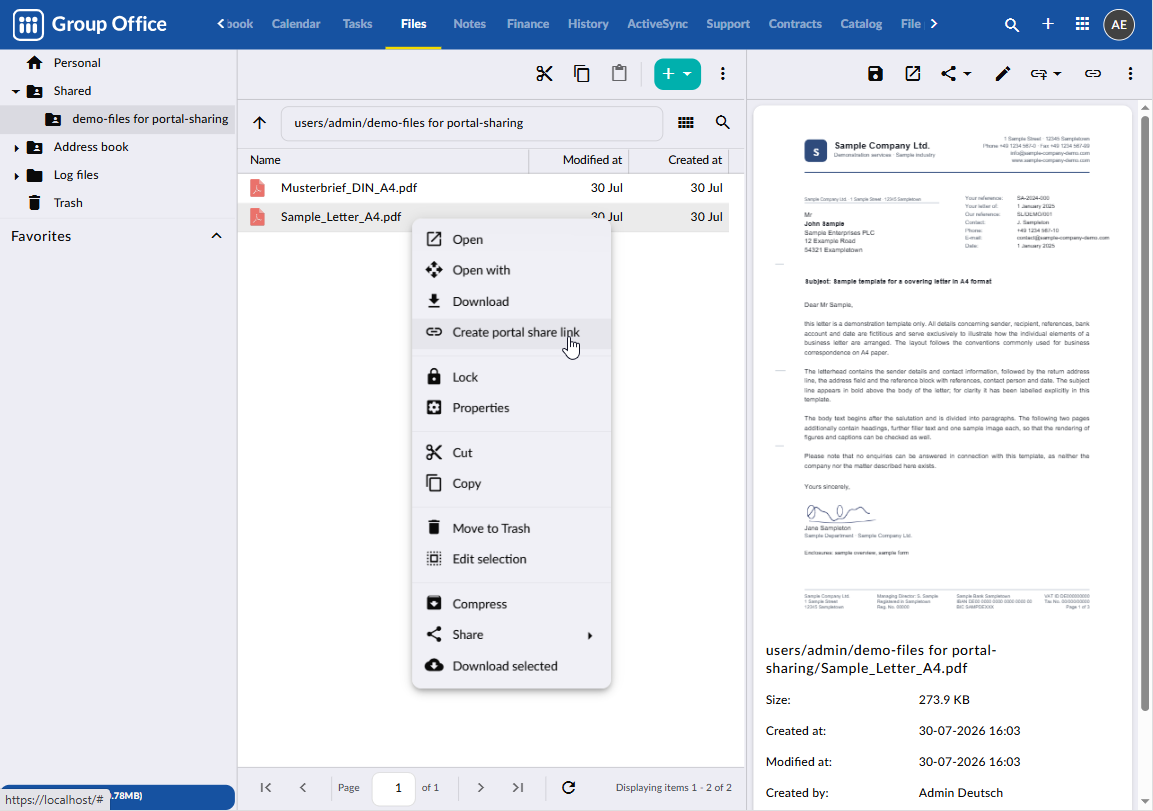Click the scissors cut toolbar icon

pos(544,74)
